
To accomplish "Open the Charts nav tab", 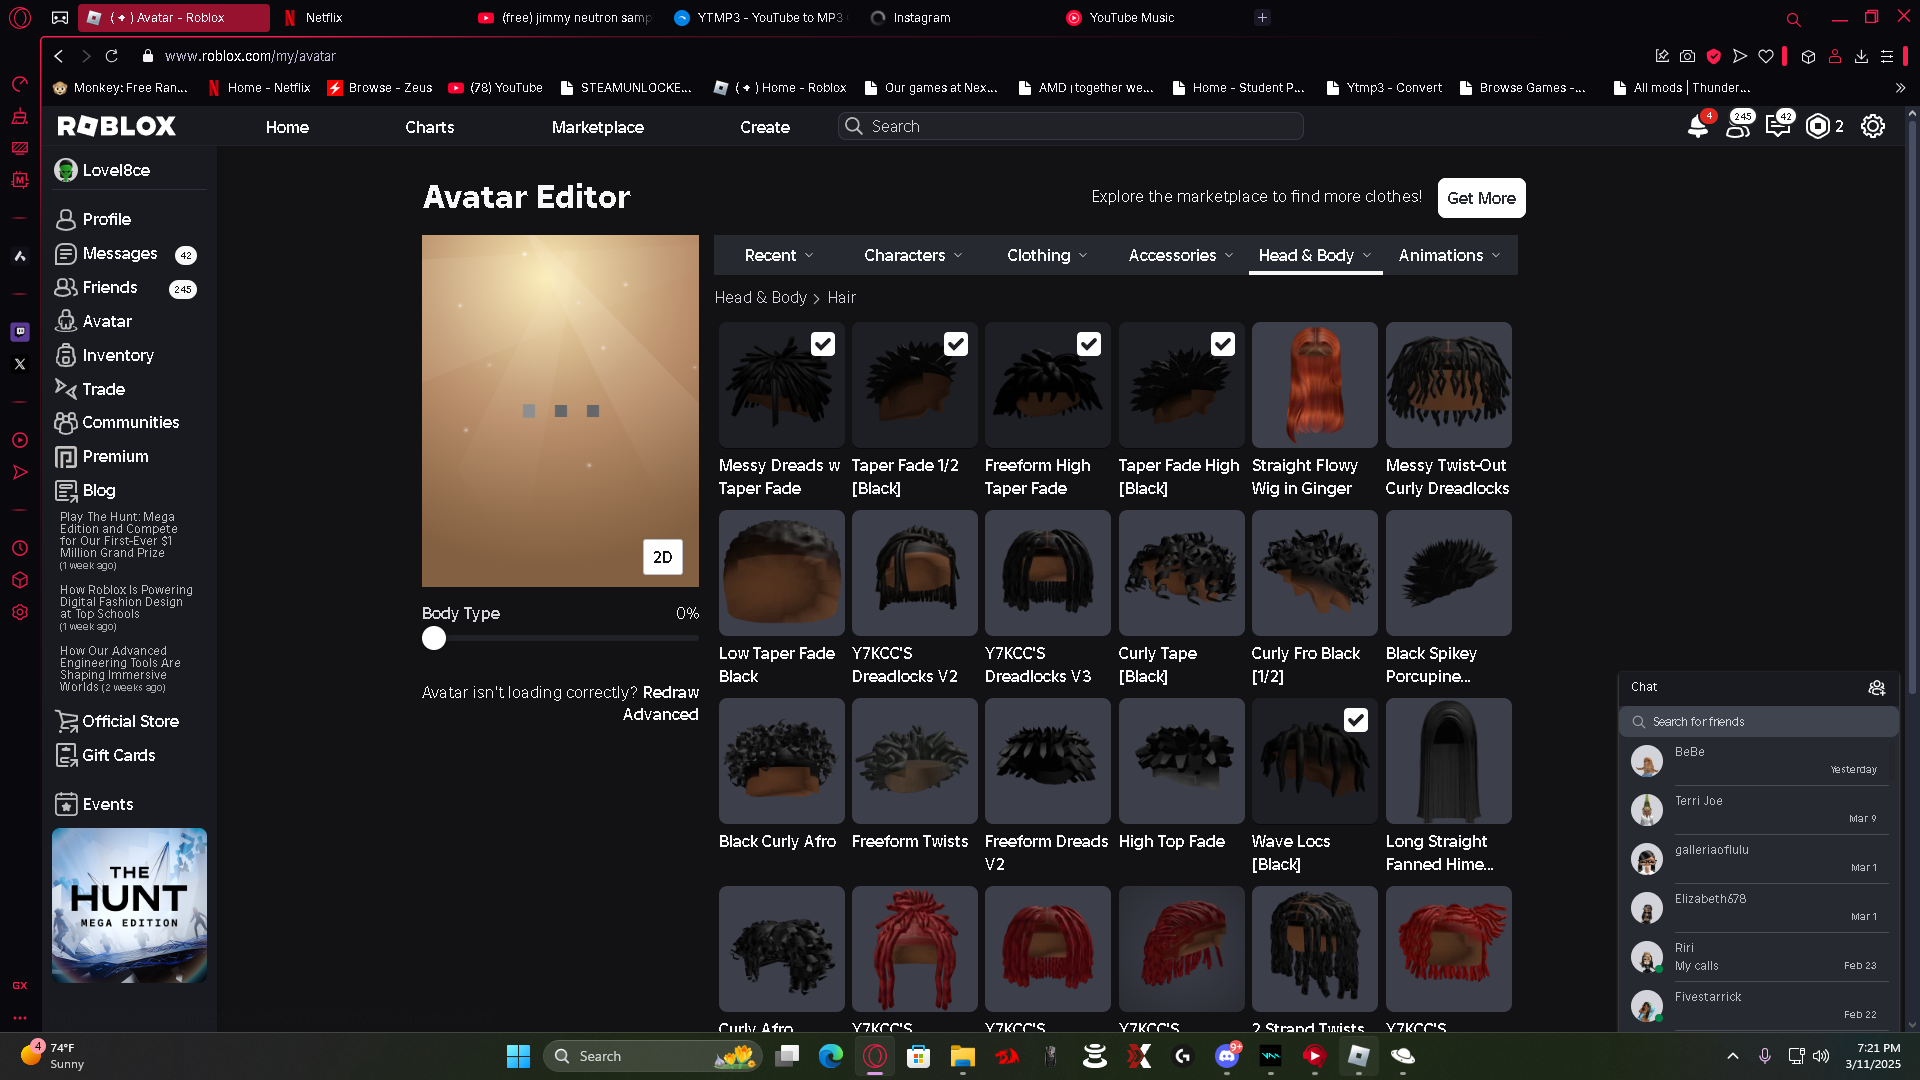I will (429, 127).
